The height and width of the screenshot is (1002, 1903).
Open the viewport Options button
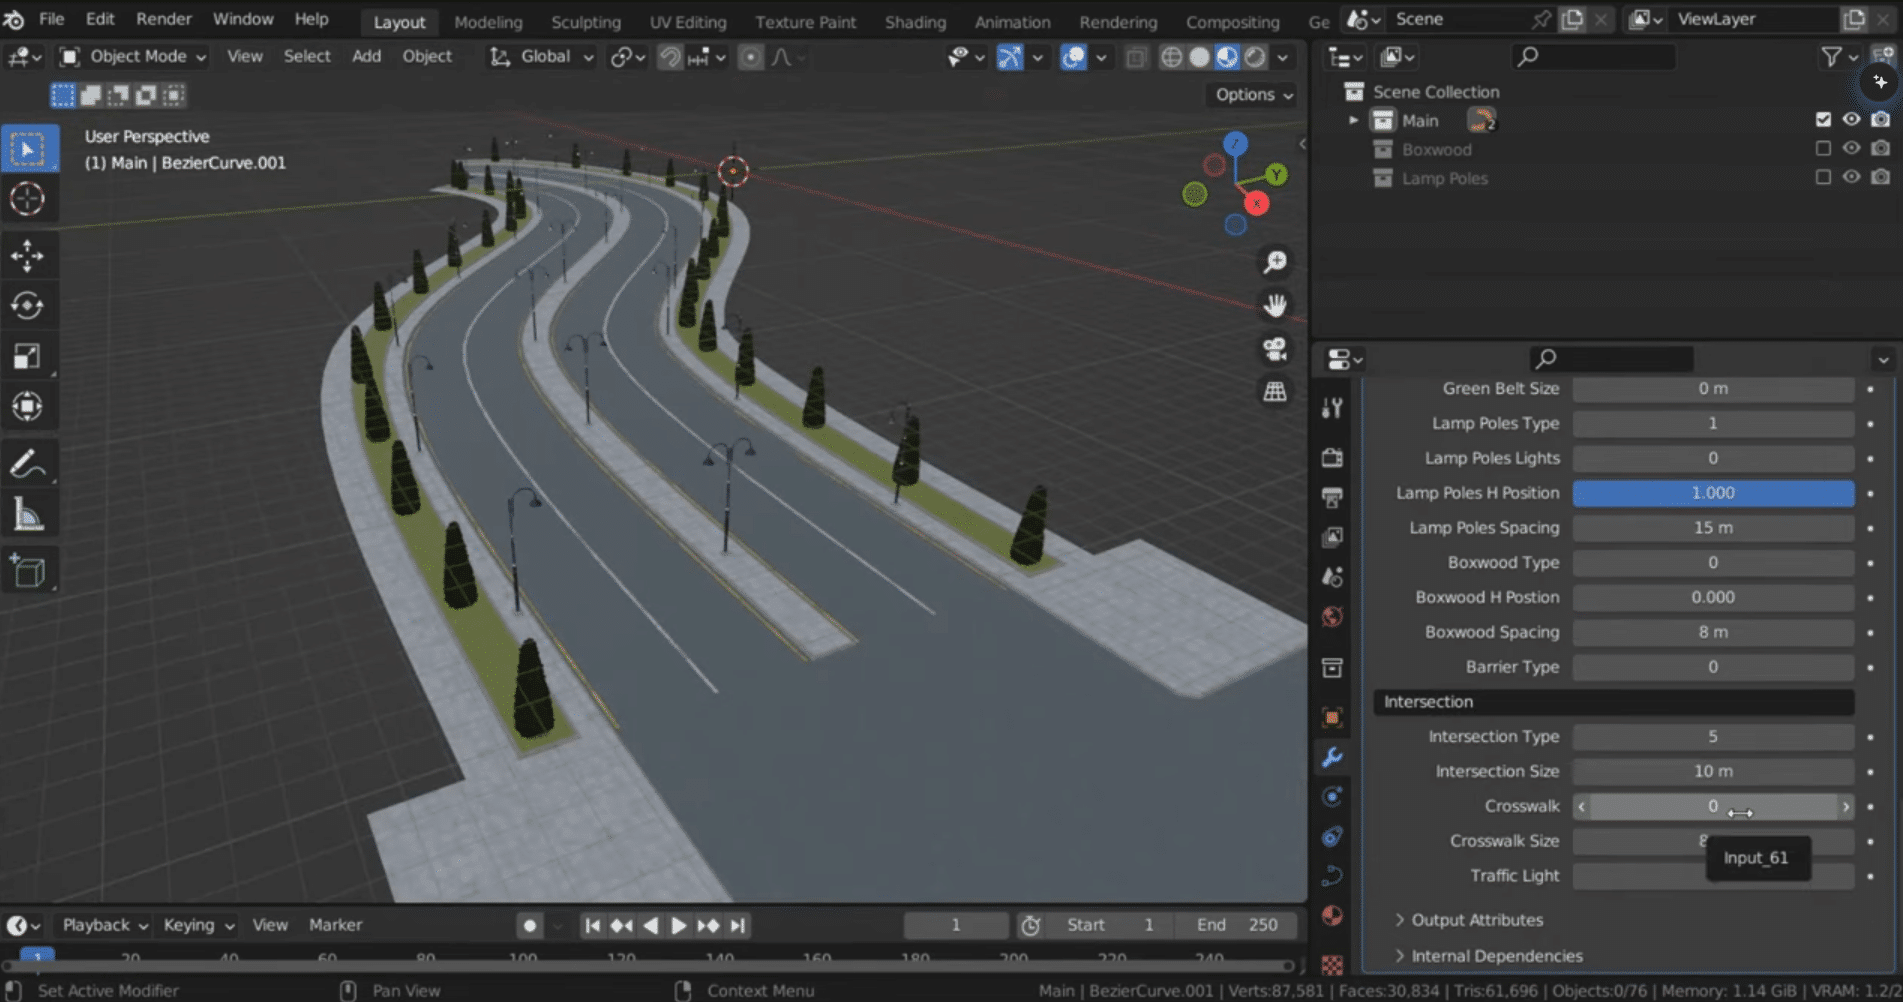(1254, 94)
